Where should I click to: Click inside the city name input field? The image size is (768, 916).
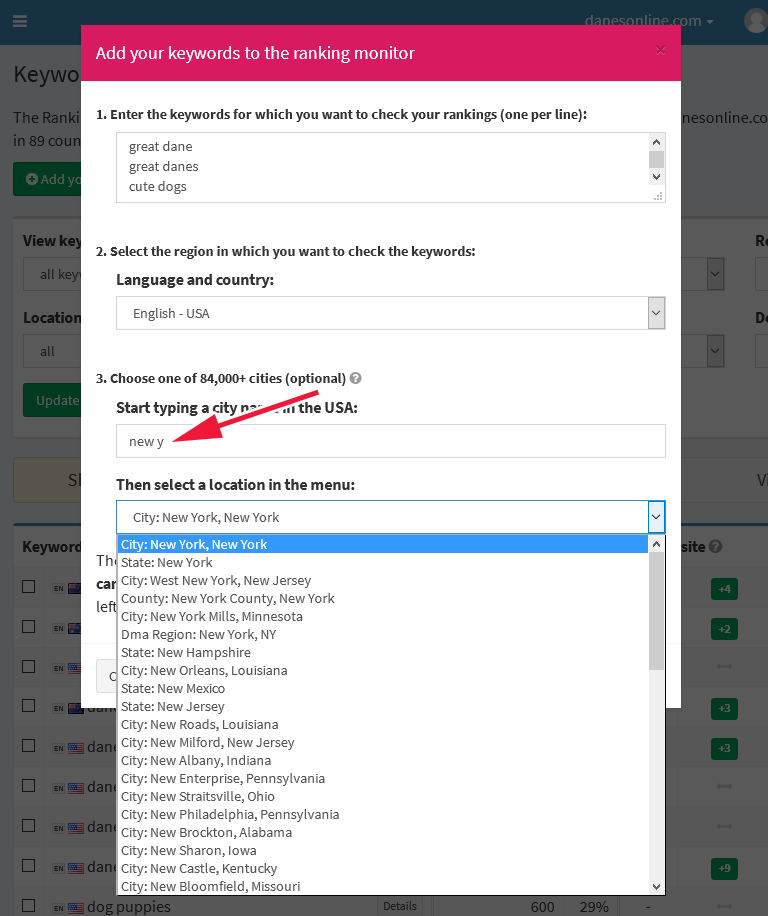click(x=390, y=440)
